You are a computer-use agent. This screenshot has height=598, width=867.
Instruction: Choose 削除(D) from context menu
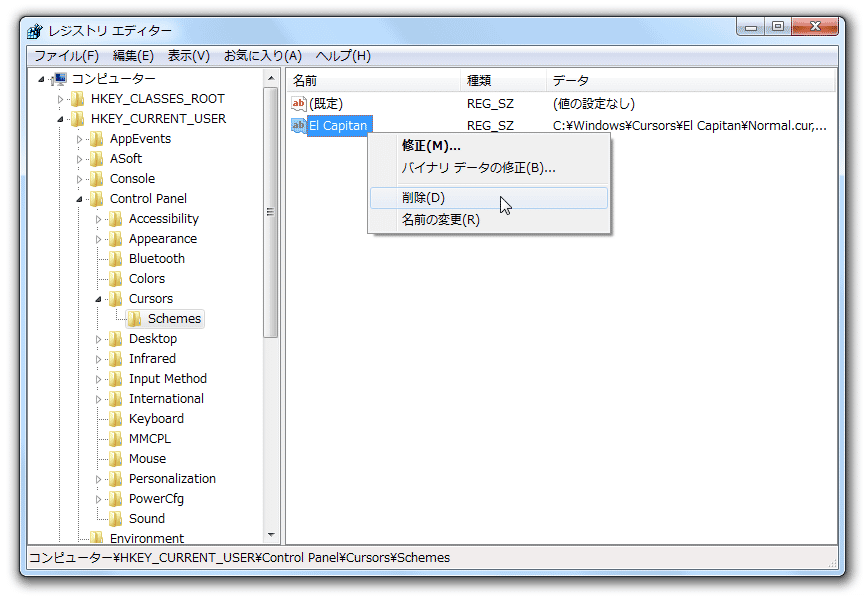pos(489,198)
